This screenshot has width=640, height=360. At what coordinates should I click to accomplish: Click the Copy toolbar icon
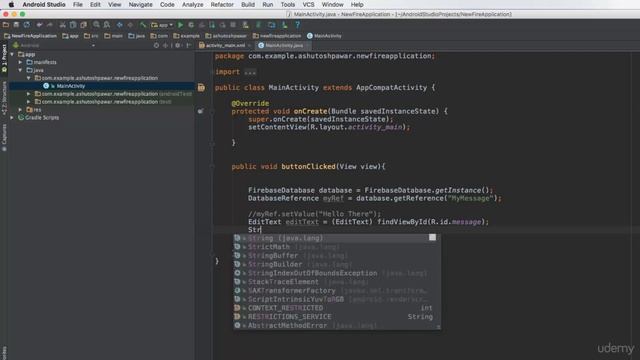(x=73, y=25)
